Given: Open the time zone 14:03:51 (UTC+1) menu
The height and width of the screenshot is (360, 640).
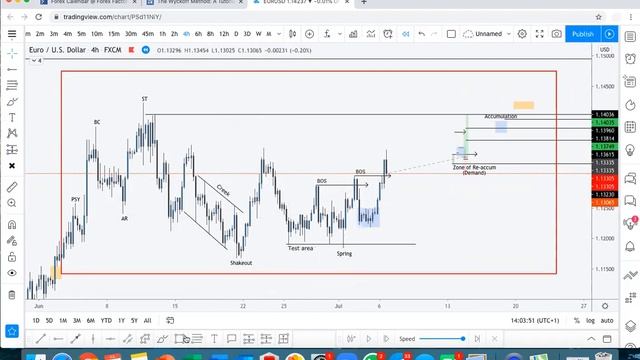Looking at the screenshot, I should [535, 321].
